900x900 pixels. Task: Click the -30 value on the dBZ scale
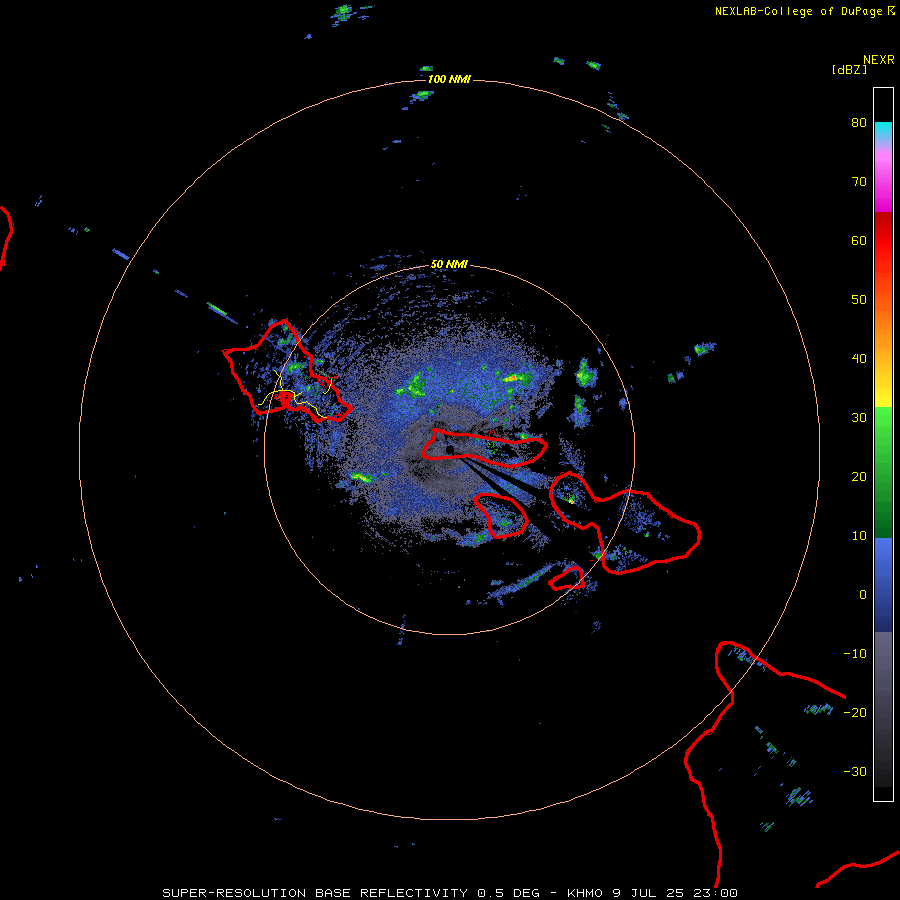[855, 772]
